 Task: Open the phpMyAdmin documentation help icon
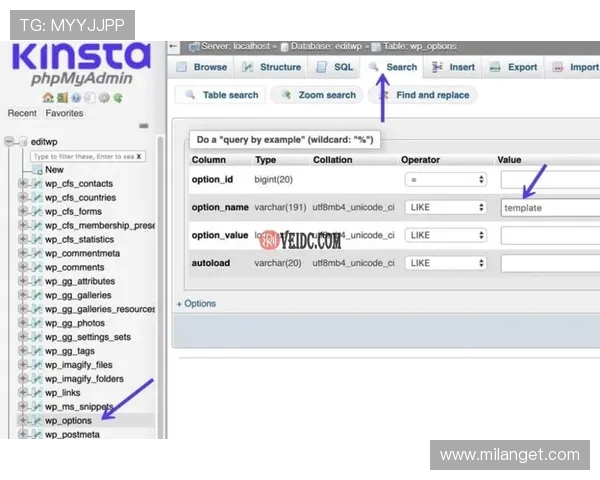pyautogui.click(x=76, y=97)
